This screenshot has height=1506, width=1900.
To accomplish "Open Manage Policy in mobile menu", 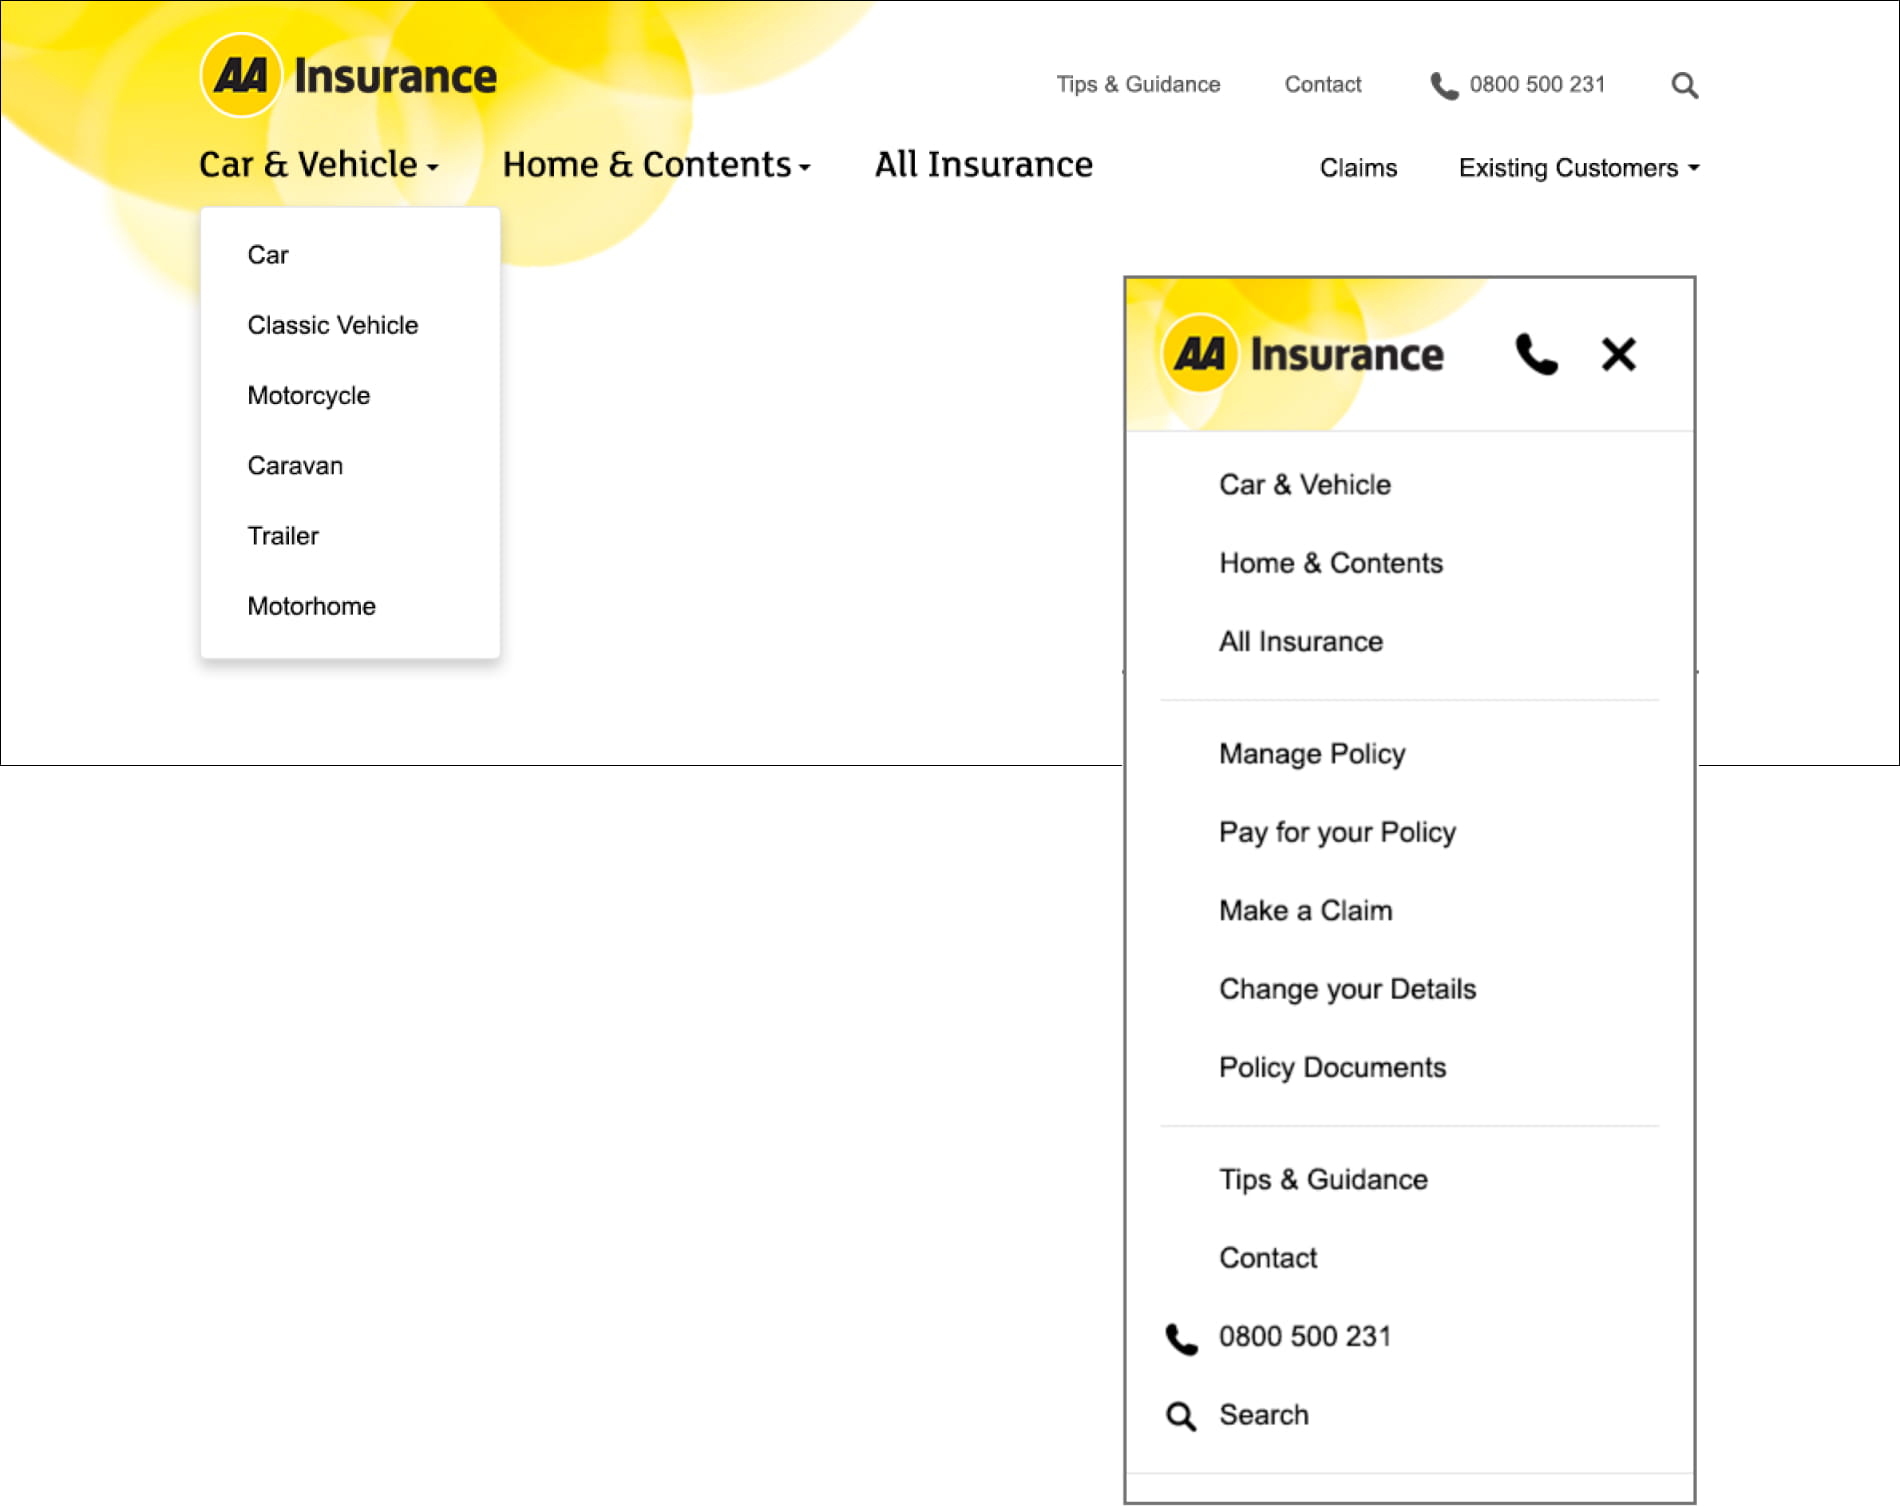I will click(x=1312, y=754).
